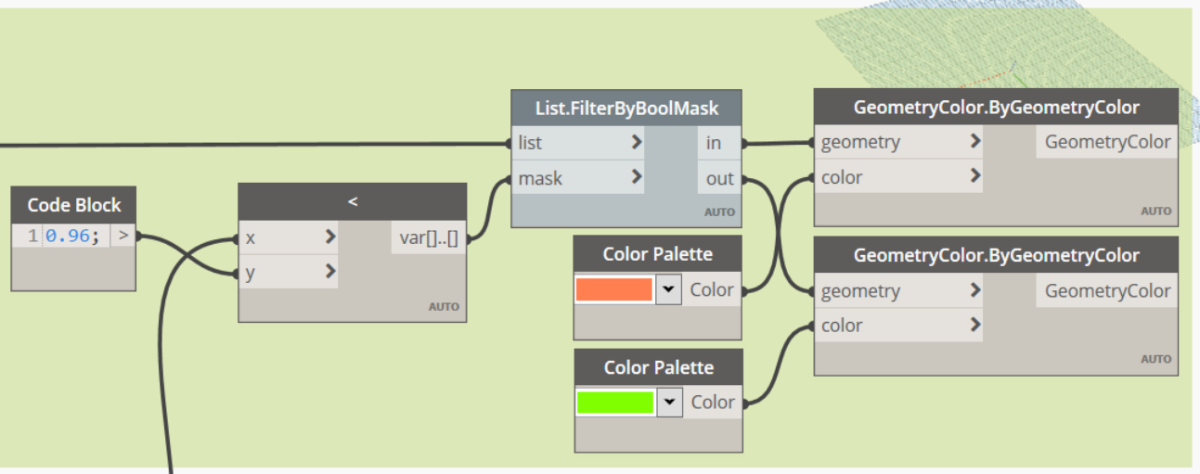This screenshot has height=474, width=1200.
Task: Expand color chevron on lower GeometryColor node
Action: click(975, 325)
